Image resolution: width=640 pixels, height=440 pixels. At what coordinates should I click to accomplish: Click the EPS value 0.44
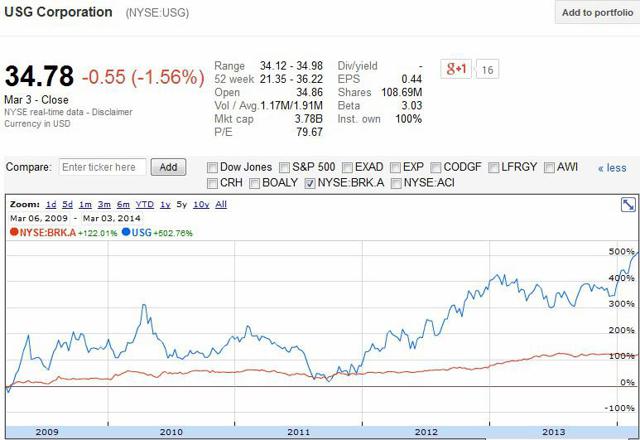(x=411, y=79)
